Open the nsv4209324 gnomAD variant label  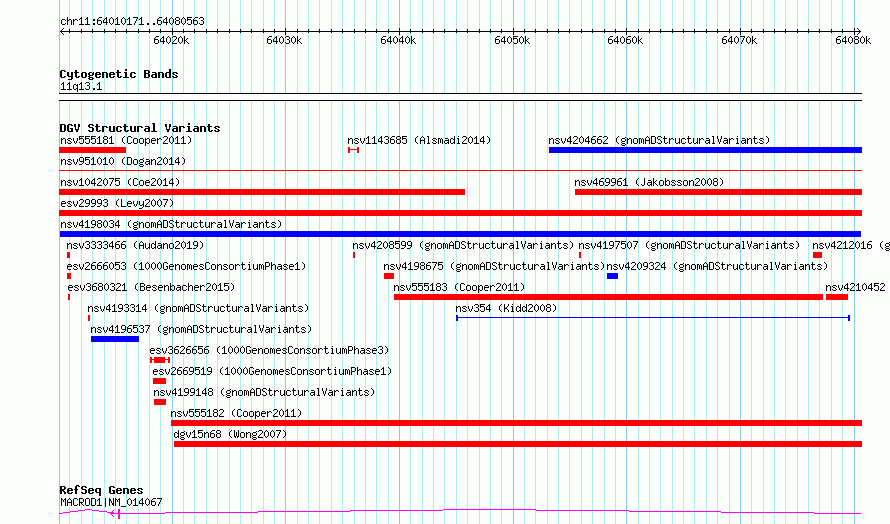pyautogui.click(x=717, y=266)
